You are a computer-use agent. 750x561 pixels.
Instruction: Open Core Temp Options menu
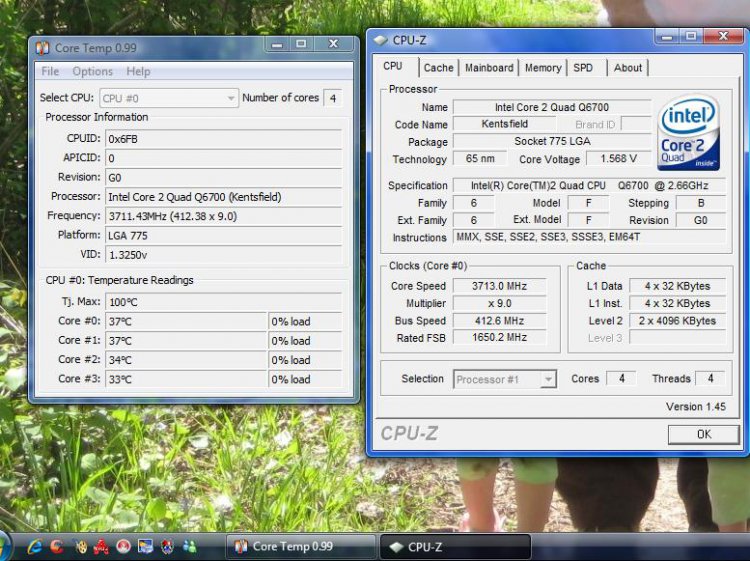click(92, 71)
